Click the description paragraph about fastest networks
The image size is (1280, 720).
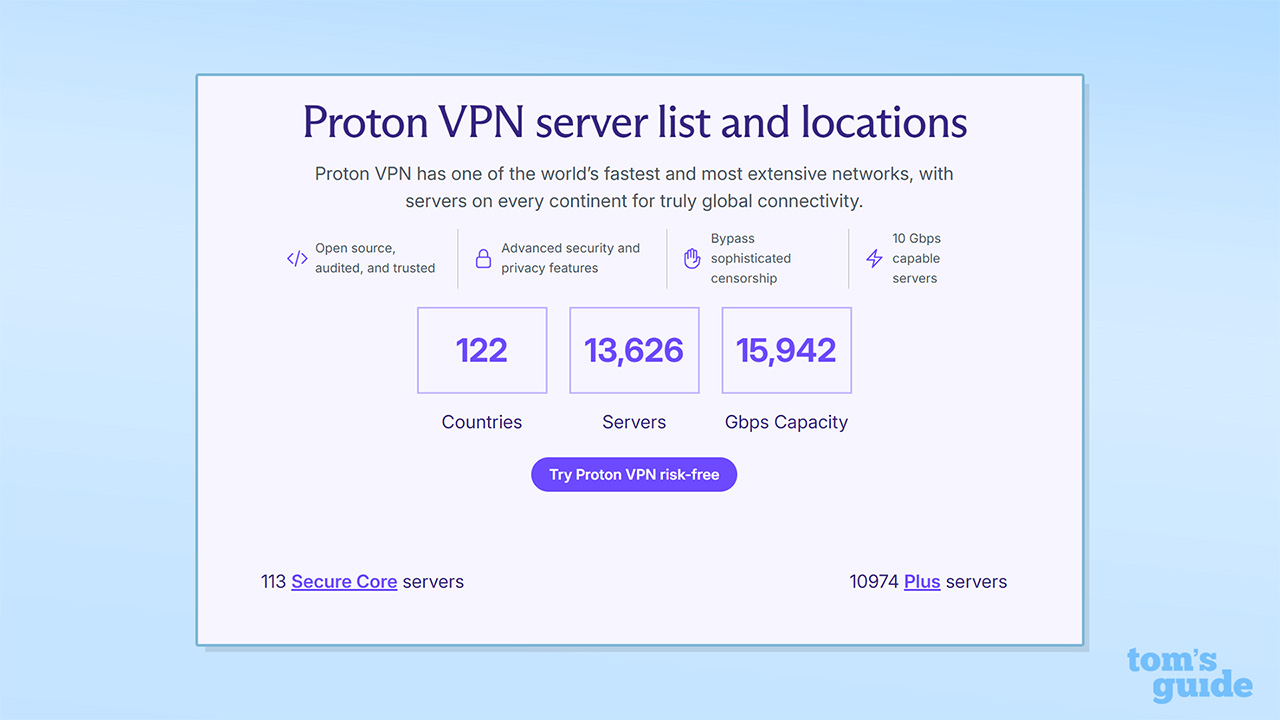tap(634, 187)
